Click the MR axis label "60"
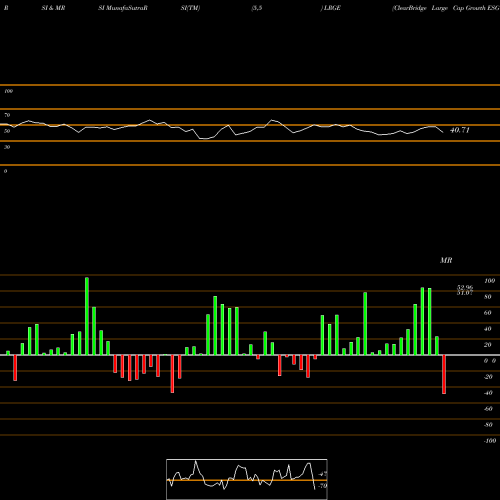Viewport: 500px width, 500px height. coord(488,313)
